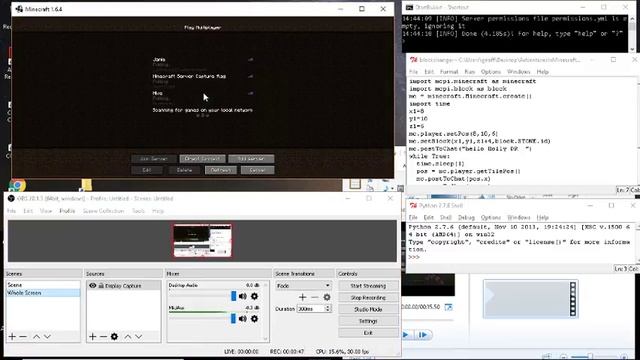Screen dimensions: 640x360
Task: Select 'Scene' in OBS Scenes list
Action: (43, 285)
